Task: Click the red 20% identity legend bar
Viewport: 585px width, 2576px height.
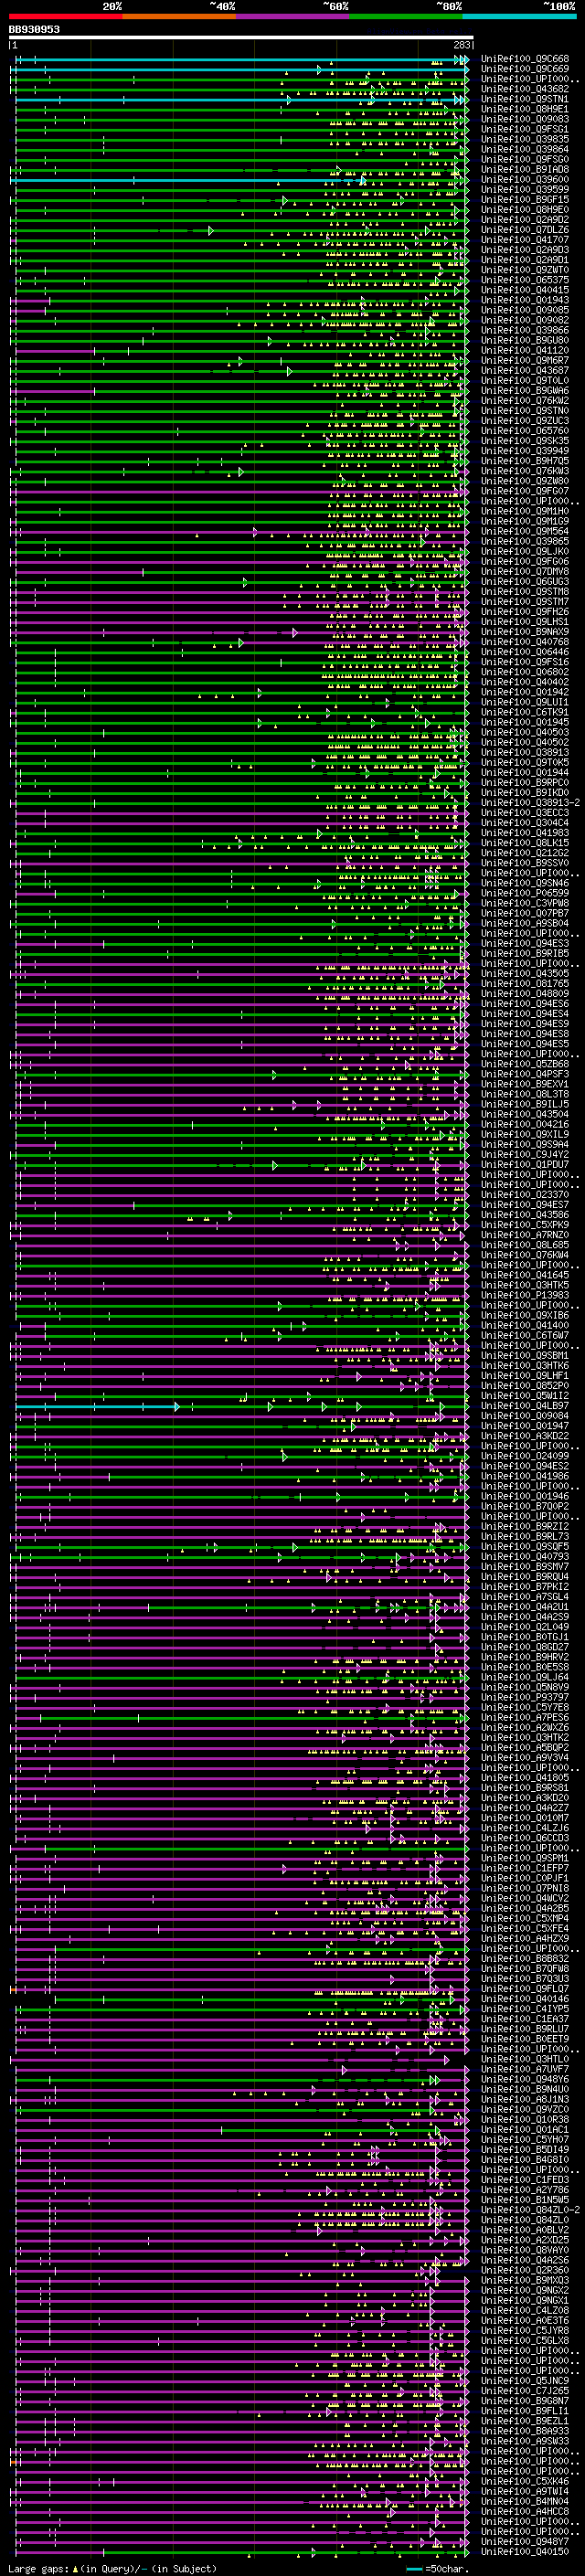Action: (x=65, y=16)
